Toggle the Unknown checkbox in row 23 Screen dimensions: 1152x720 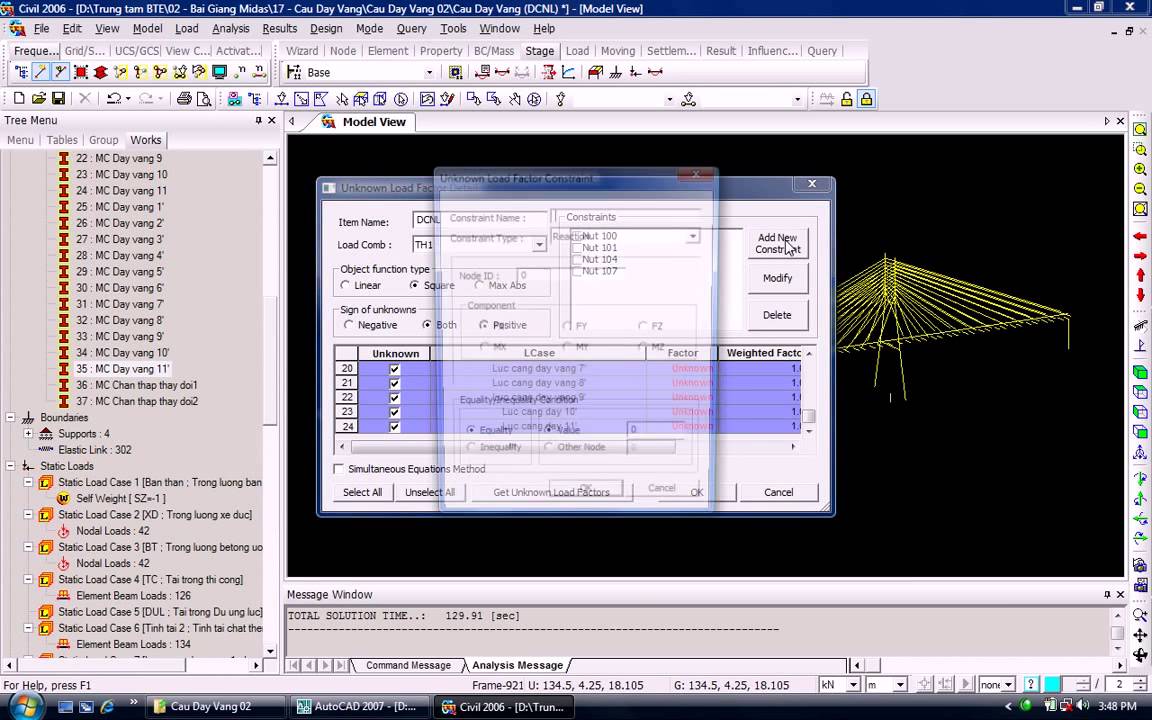(x=395, y=411)
